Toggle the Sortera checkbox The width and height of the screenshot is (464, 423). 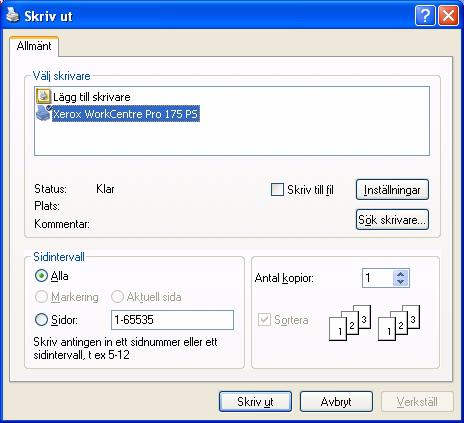(x=264, y=320)
